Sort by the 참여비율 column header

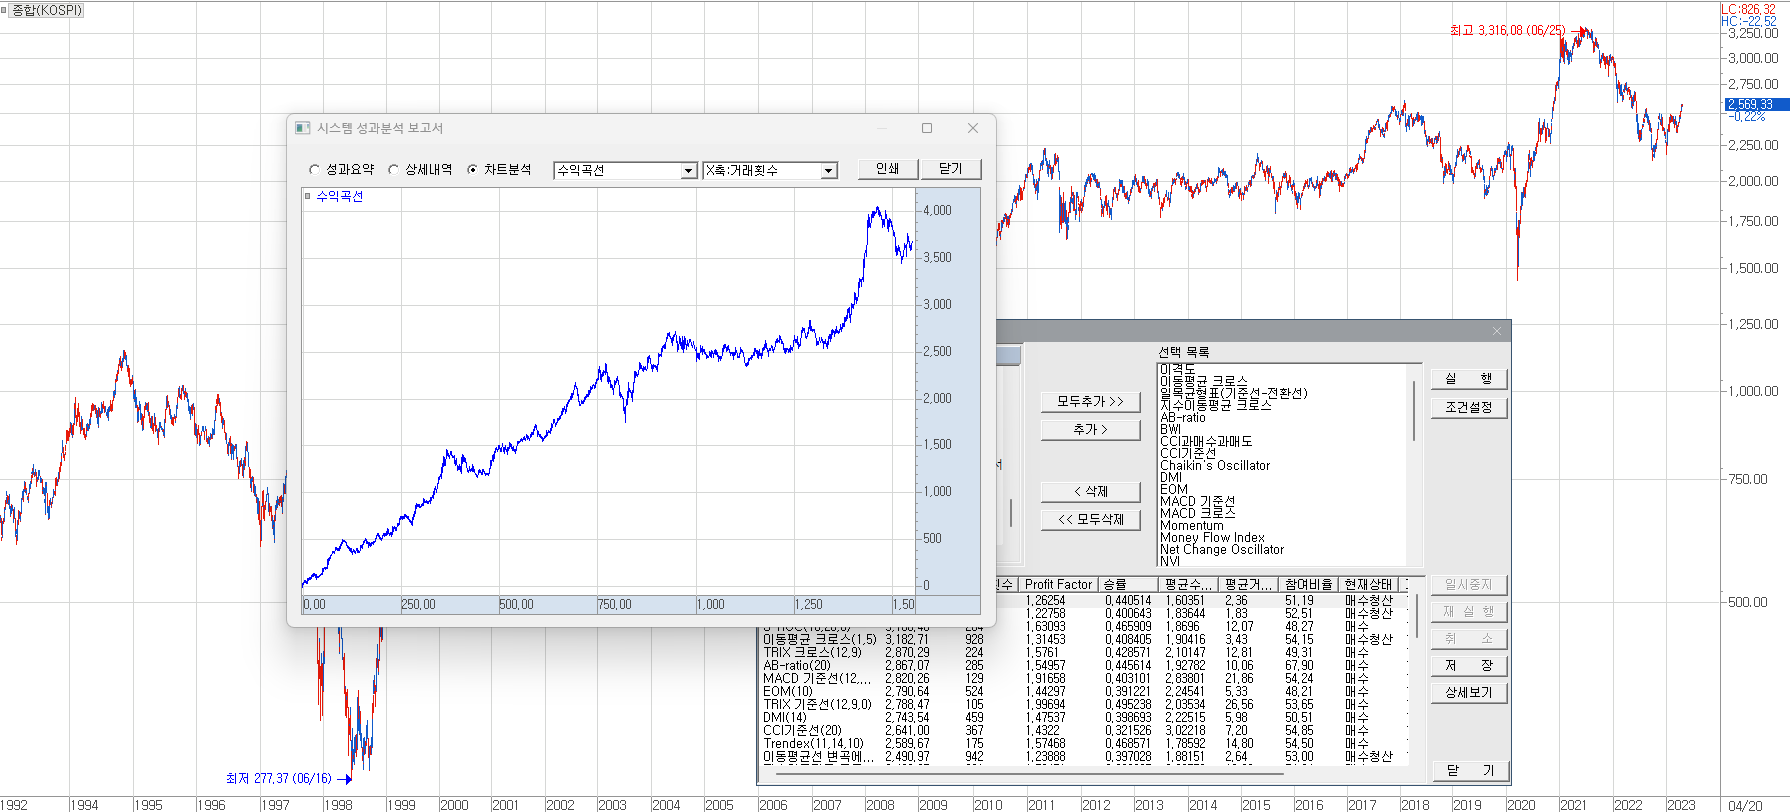(x=1309, y=584)
